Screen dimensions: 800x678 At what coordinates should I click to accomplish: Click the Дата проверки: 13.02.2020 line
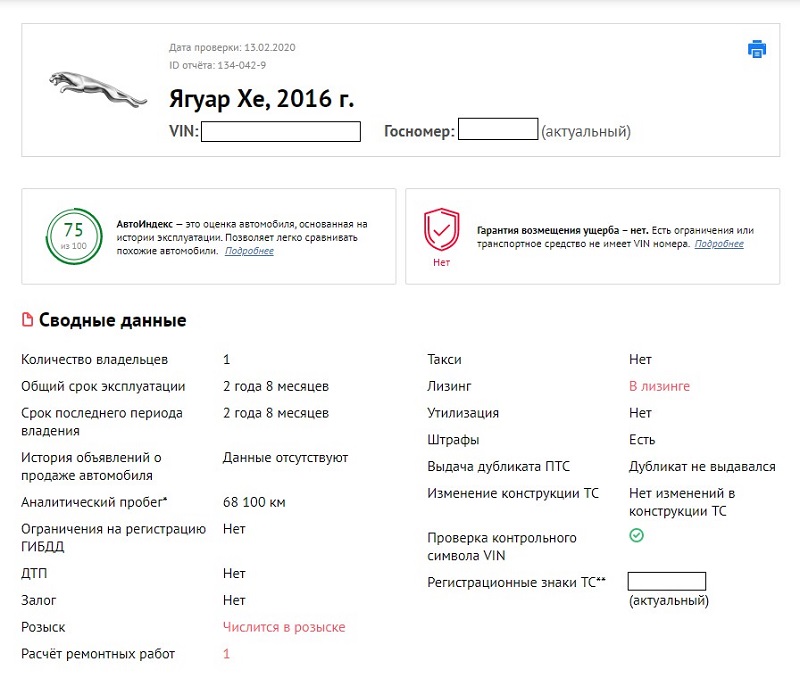coord(232,47)
